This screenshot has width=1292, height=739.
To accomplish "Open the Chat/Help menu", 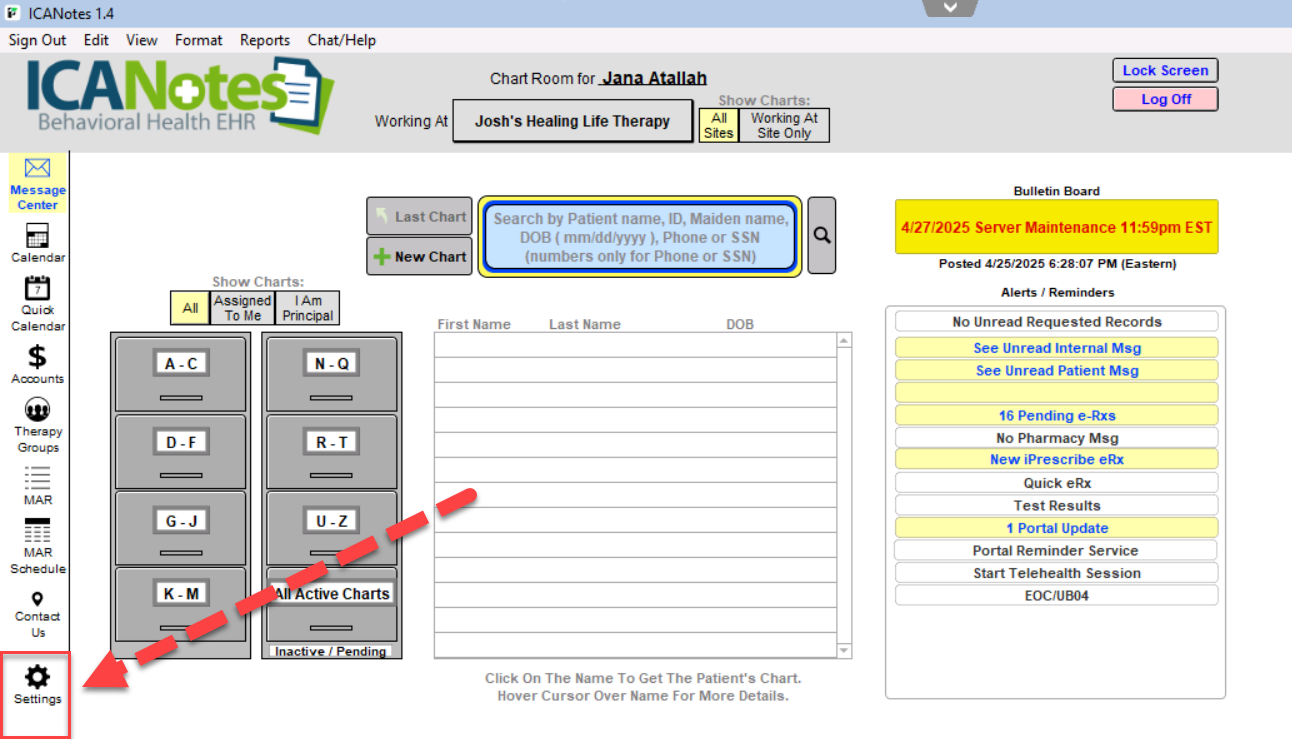I will [x=341, y=40].
